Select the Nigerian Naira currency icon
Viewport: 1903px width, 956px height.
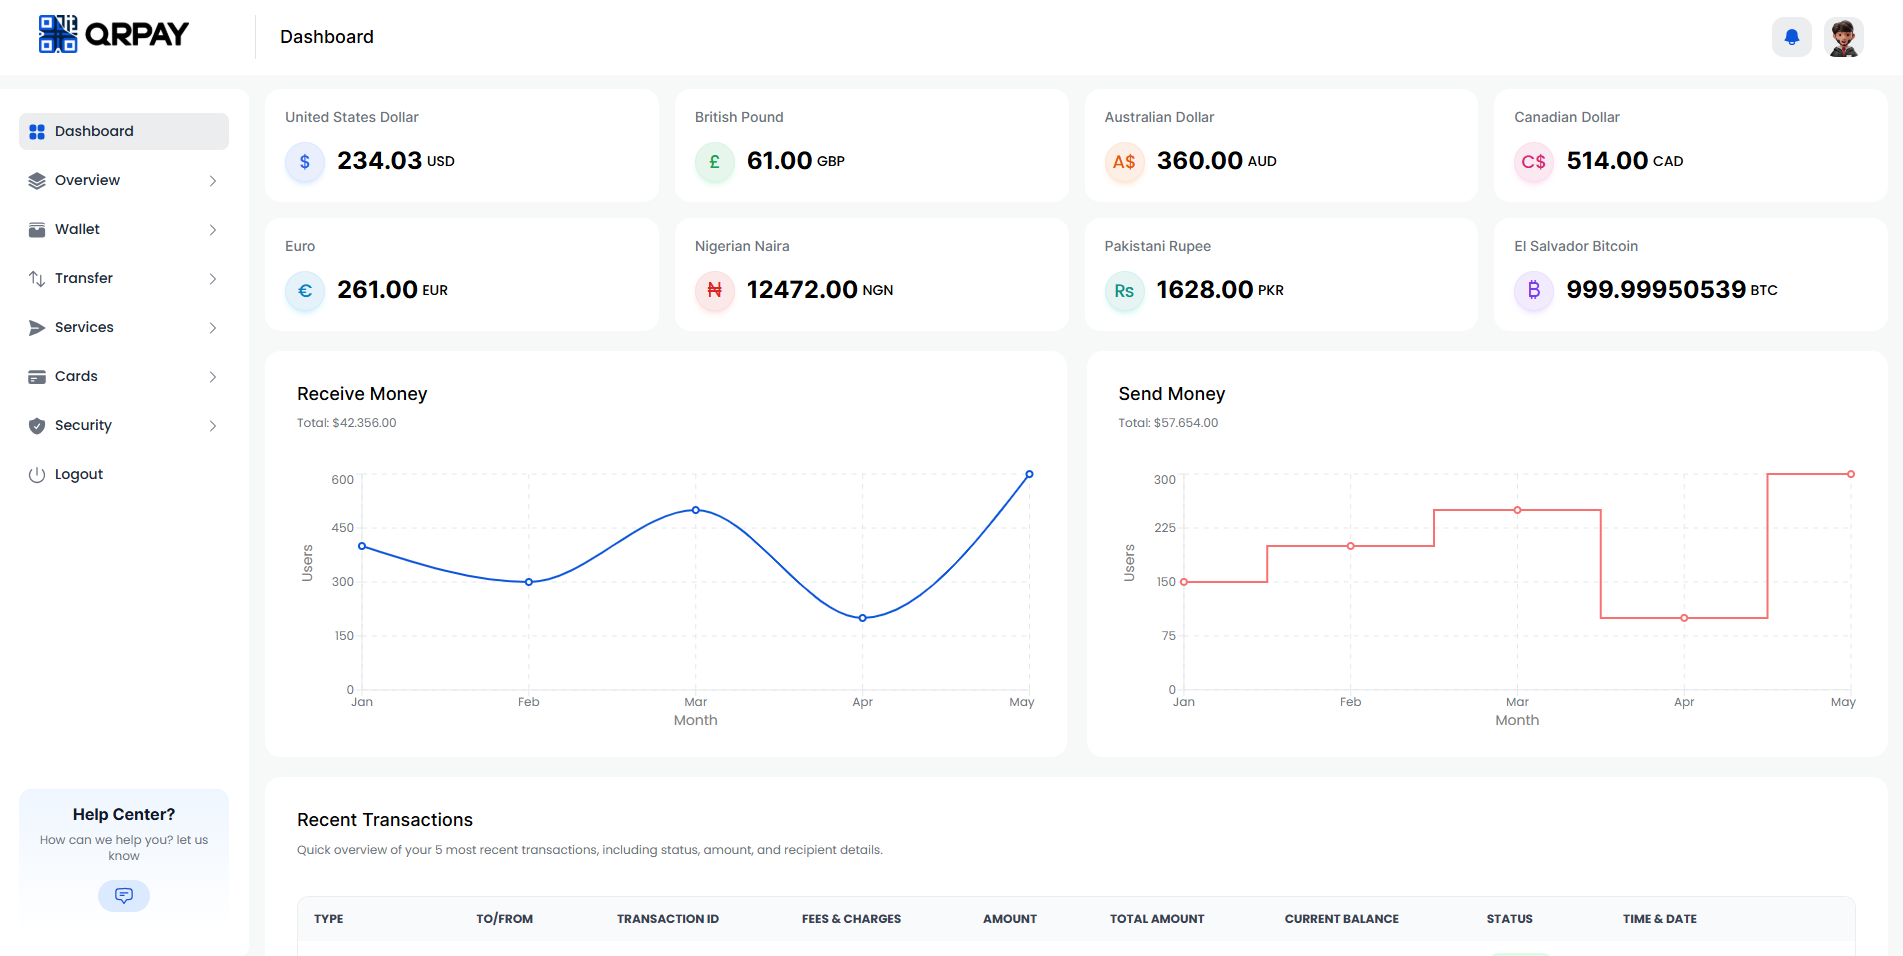(x=714, y=291)
